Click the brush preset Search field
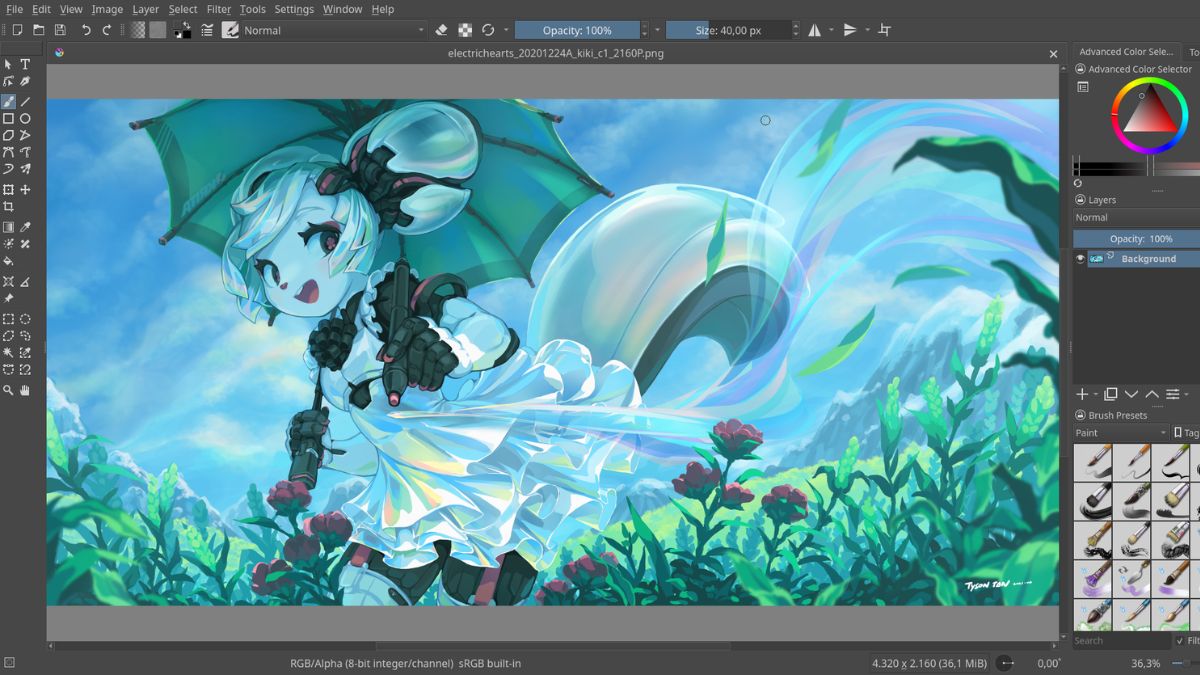Image resolution: width=1200 pixels, height=675 pixels. coord(1121,641)
